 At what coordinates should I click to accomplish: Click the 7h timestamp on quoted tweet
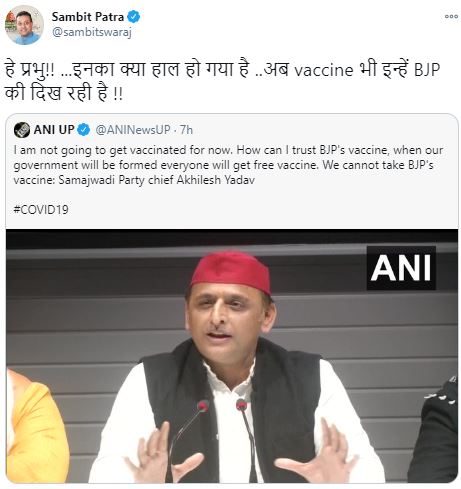(186, 130)
